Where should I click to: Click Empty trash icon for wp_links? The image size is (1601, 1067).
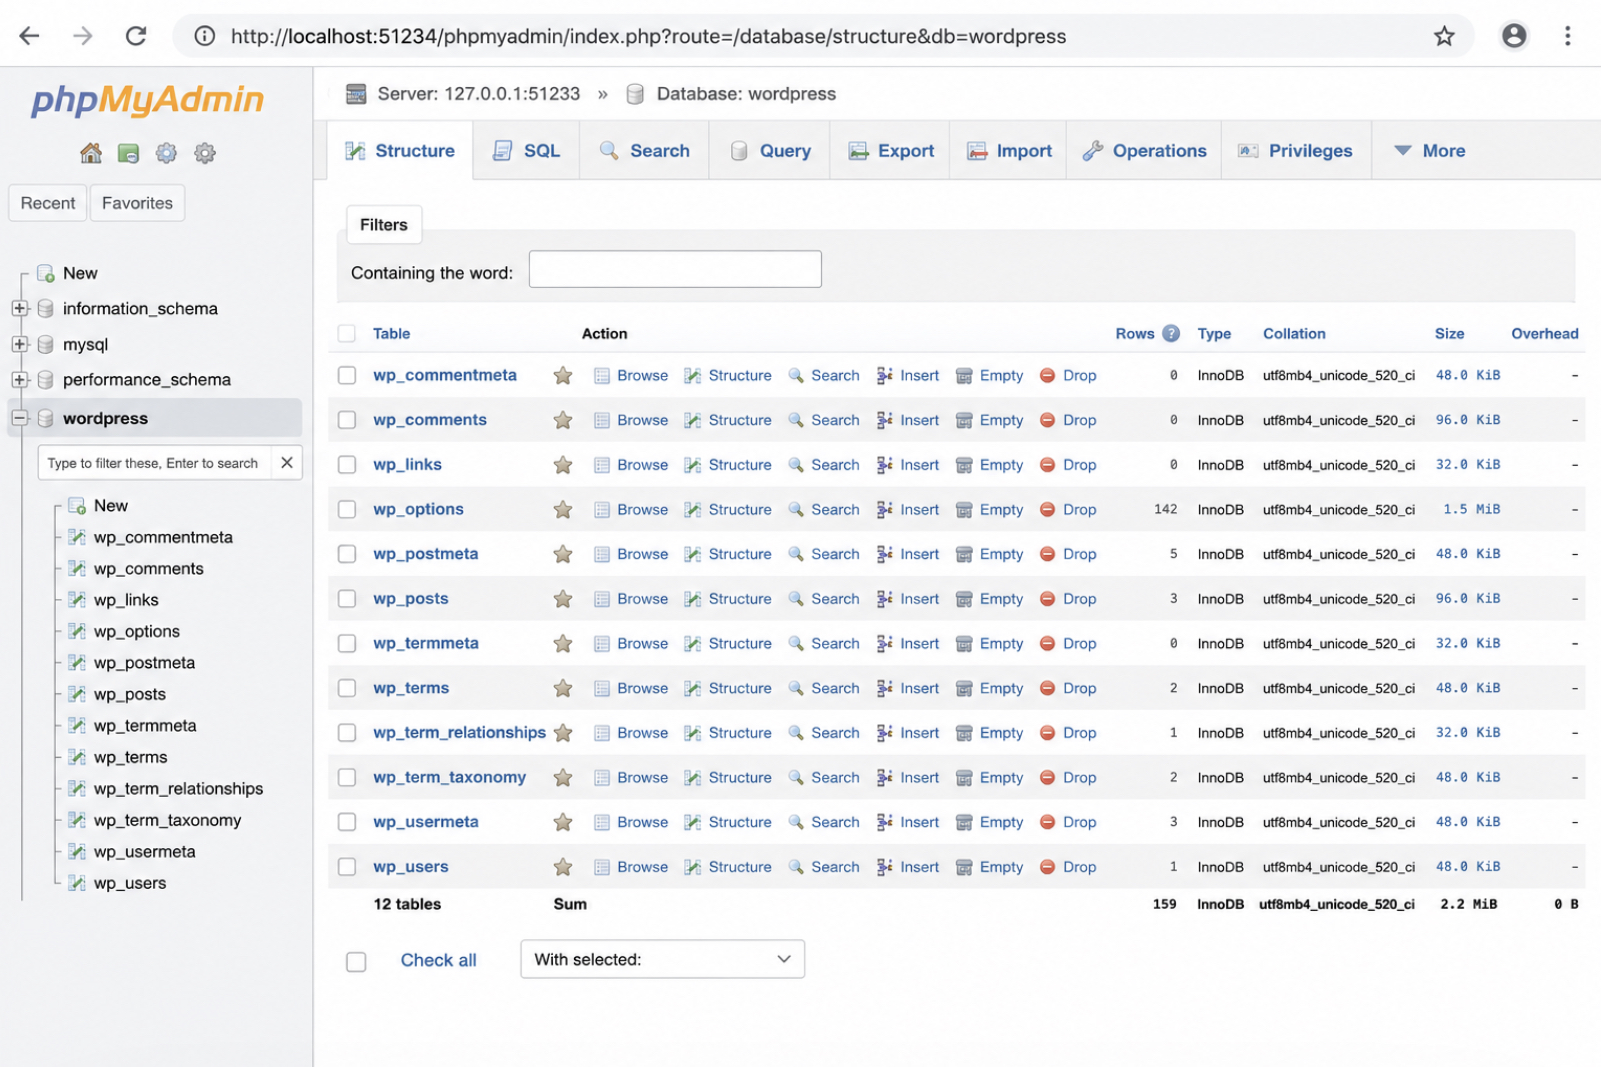(964, 465)
